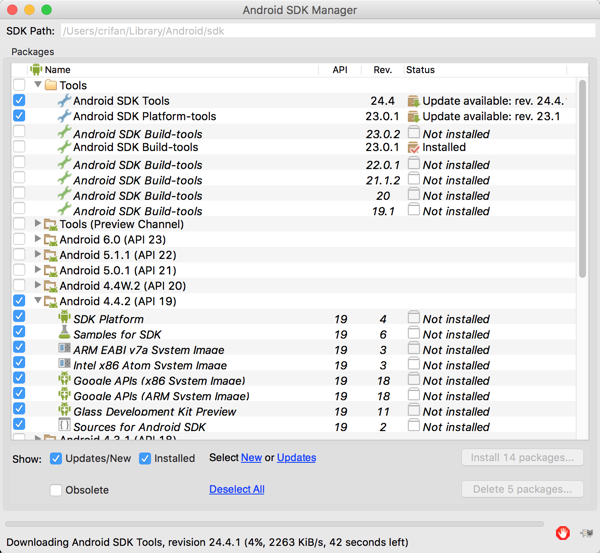The height and width of the screenshot is (553, 600).
Task: Click the Glass Development Kit Preview icon
Action: tap(65, 411)
